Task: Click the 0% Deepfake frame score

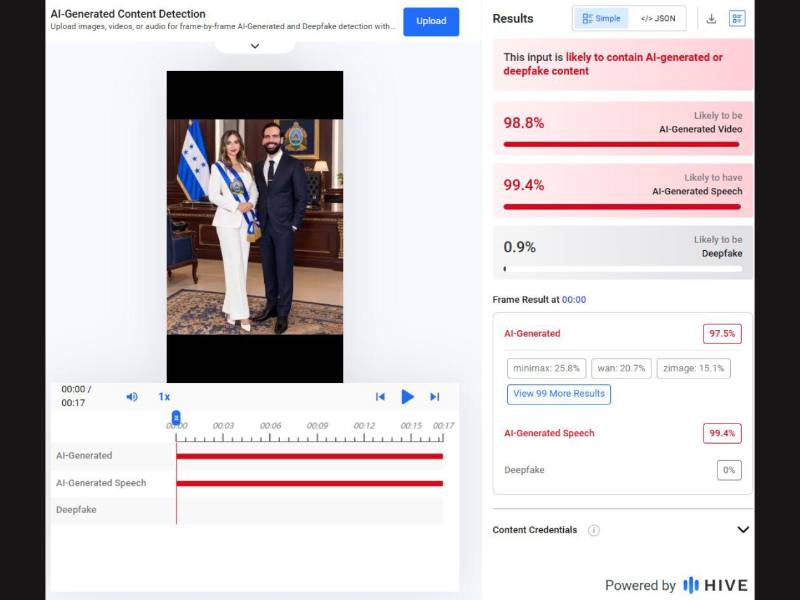Action: point(729,470)
